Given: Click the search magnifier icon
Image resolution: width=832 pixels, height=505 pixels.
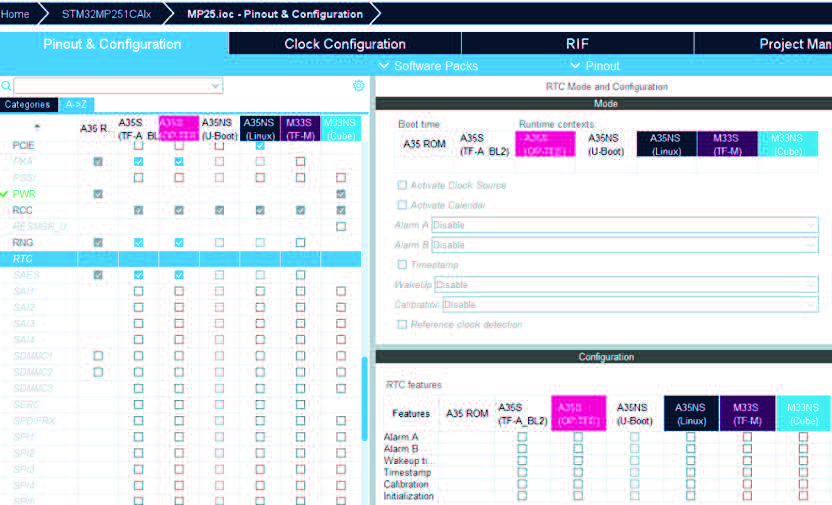Looking at the screenshot, I should (6, 86).
